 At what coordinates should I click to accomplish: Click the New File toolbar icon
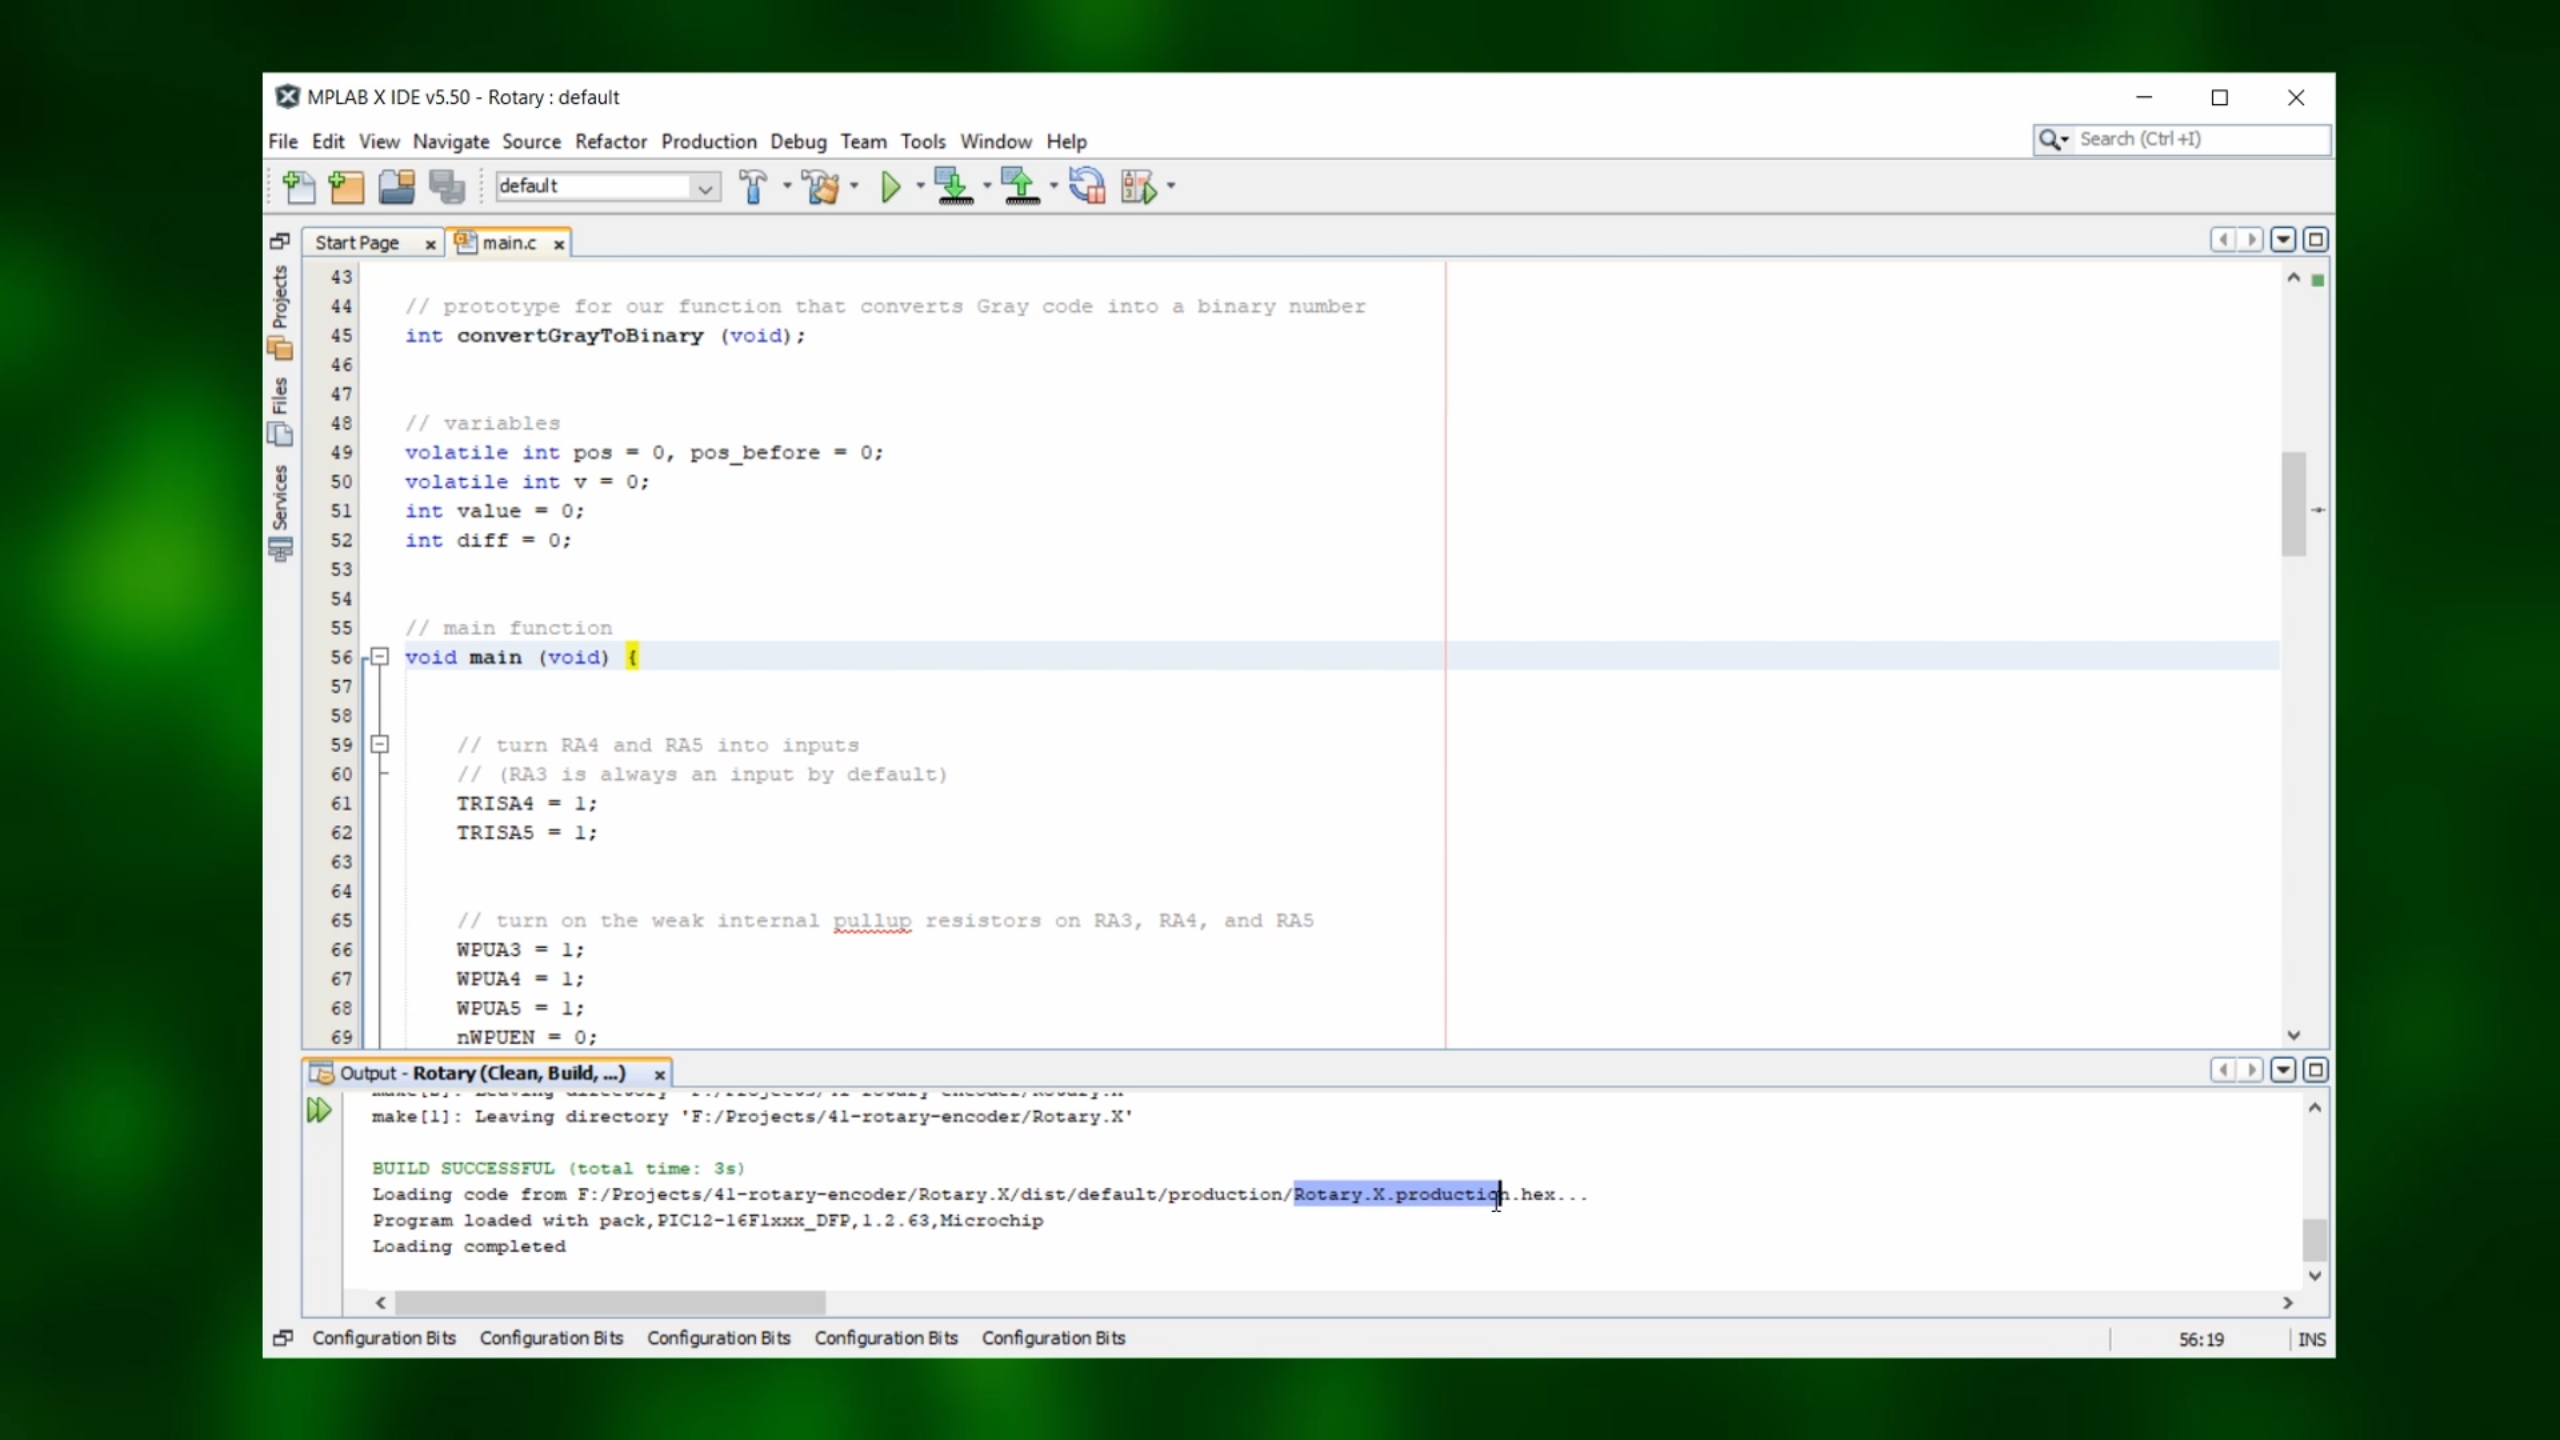[298, 187]
